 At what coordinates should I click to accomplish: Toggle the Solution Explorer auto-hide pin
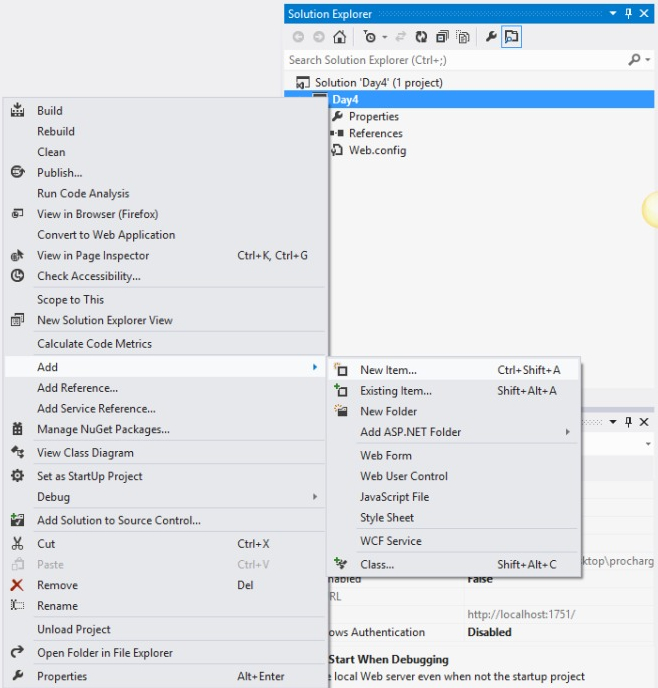(x=628, y=14)
